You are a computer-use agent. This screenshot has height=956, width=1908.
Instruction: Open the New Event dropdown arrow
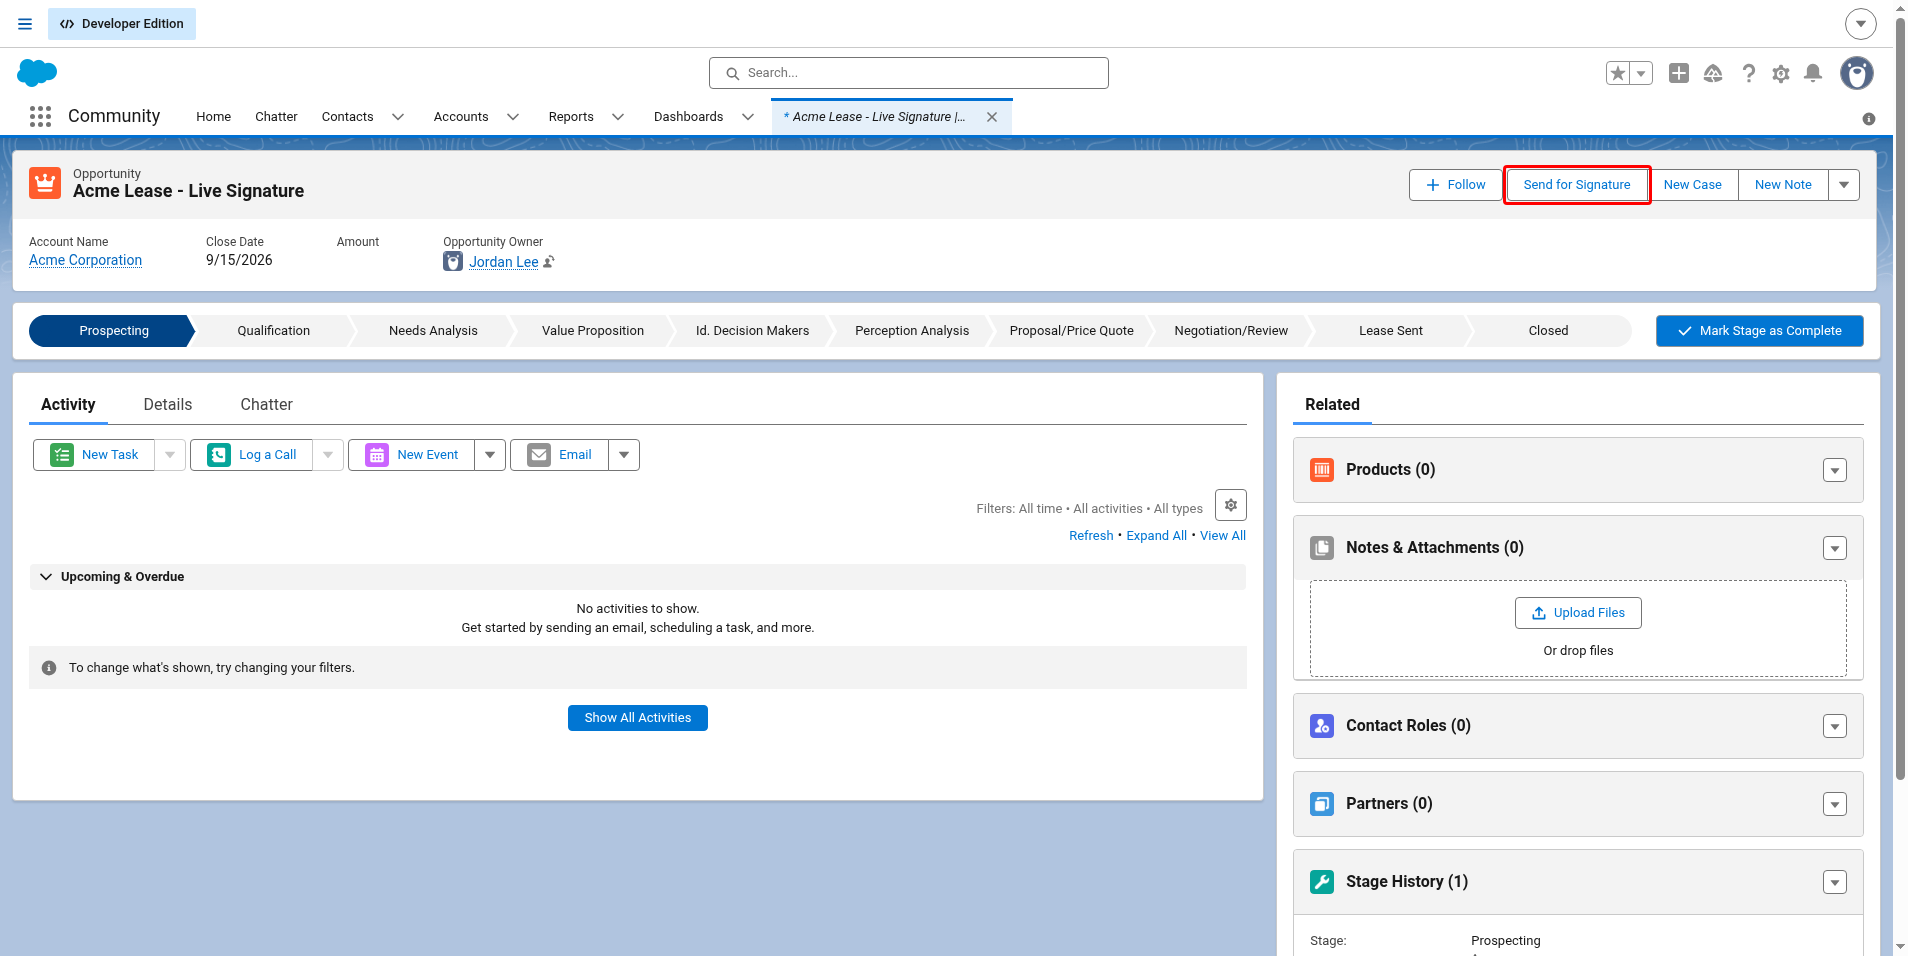[x=490, y=455]
